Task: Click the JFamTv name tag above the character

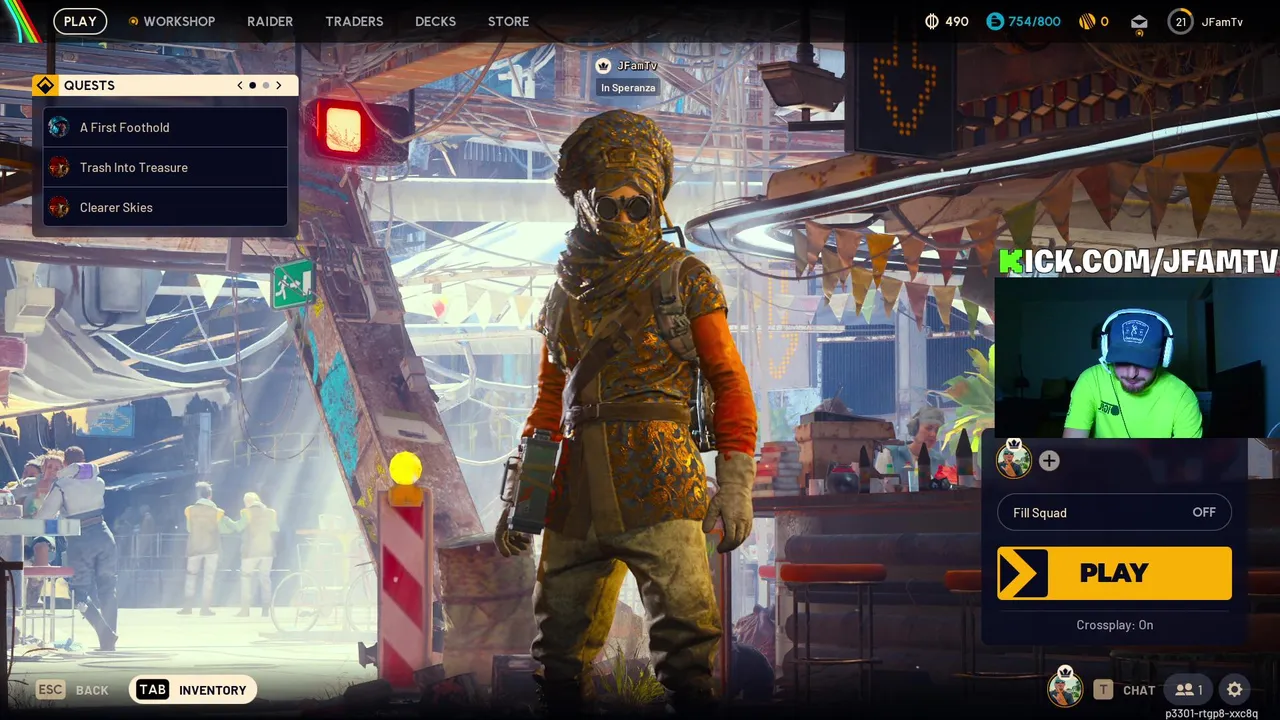Action: pyautogui.click(x=637, y=66)
